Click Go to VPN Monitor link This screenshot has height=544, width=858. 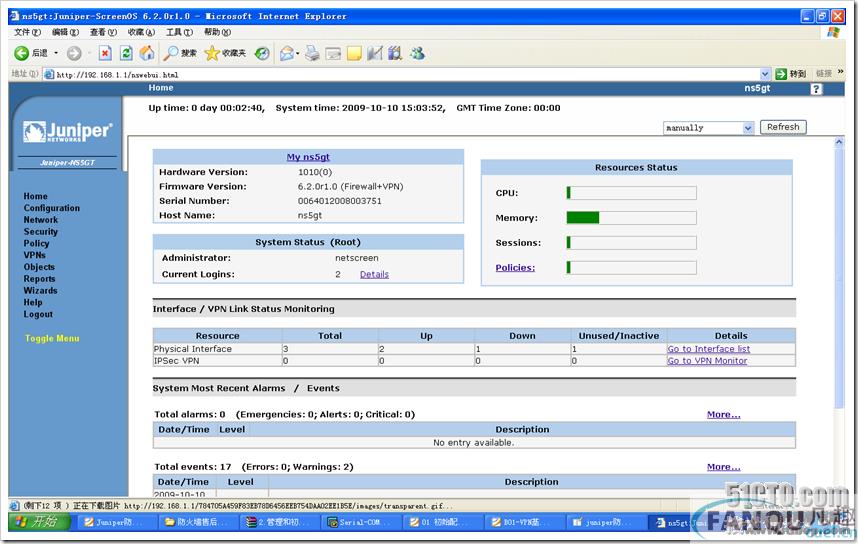[707, 361]
